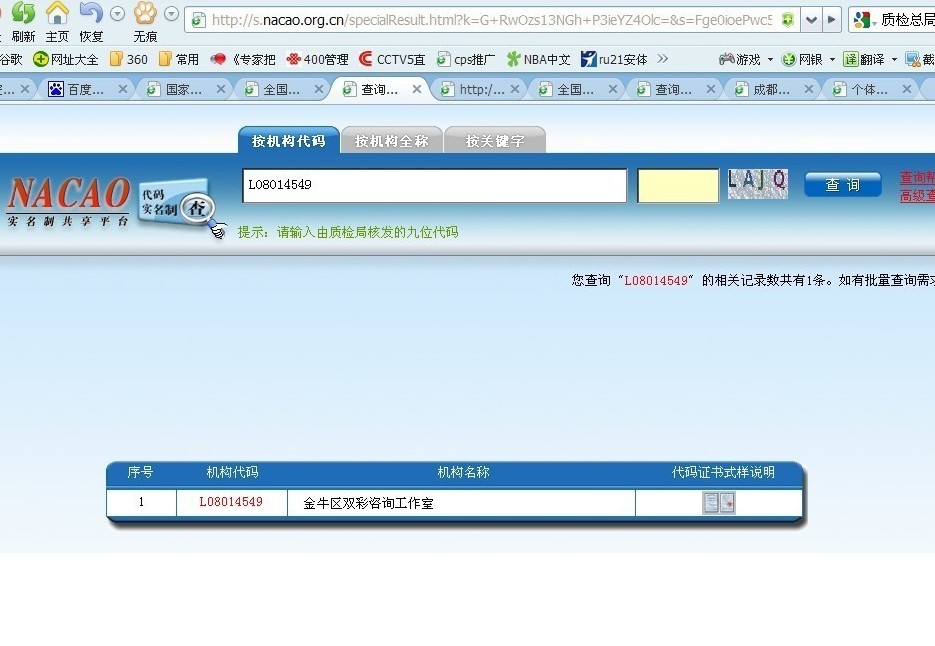Click the 无痕 paw print icon
This screenshot has height=646, width=935.
tap(145, 13)
